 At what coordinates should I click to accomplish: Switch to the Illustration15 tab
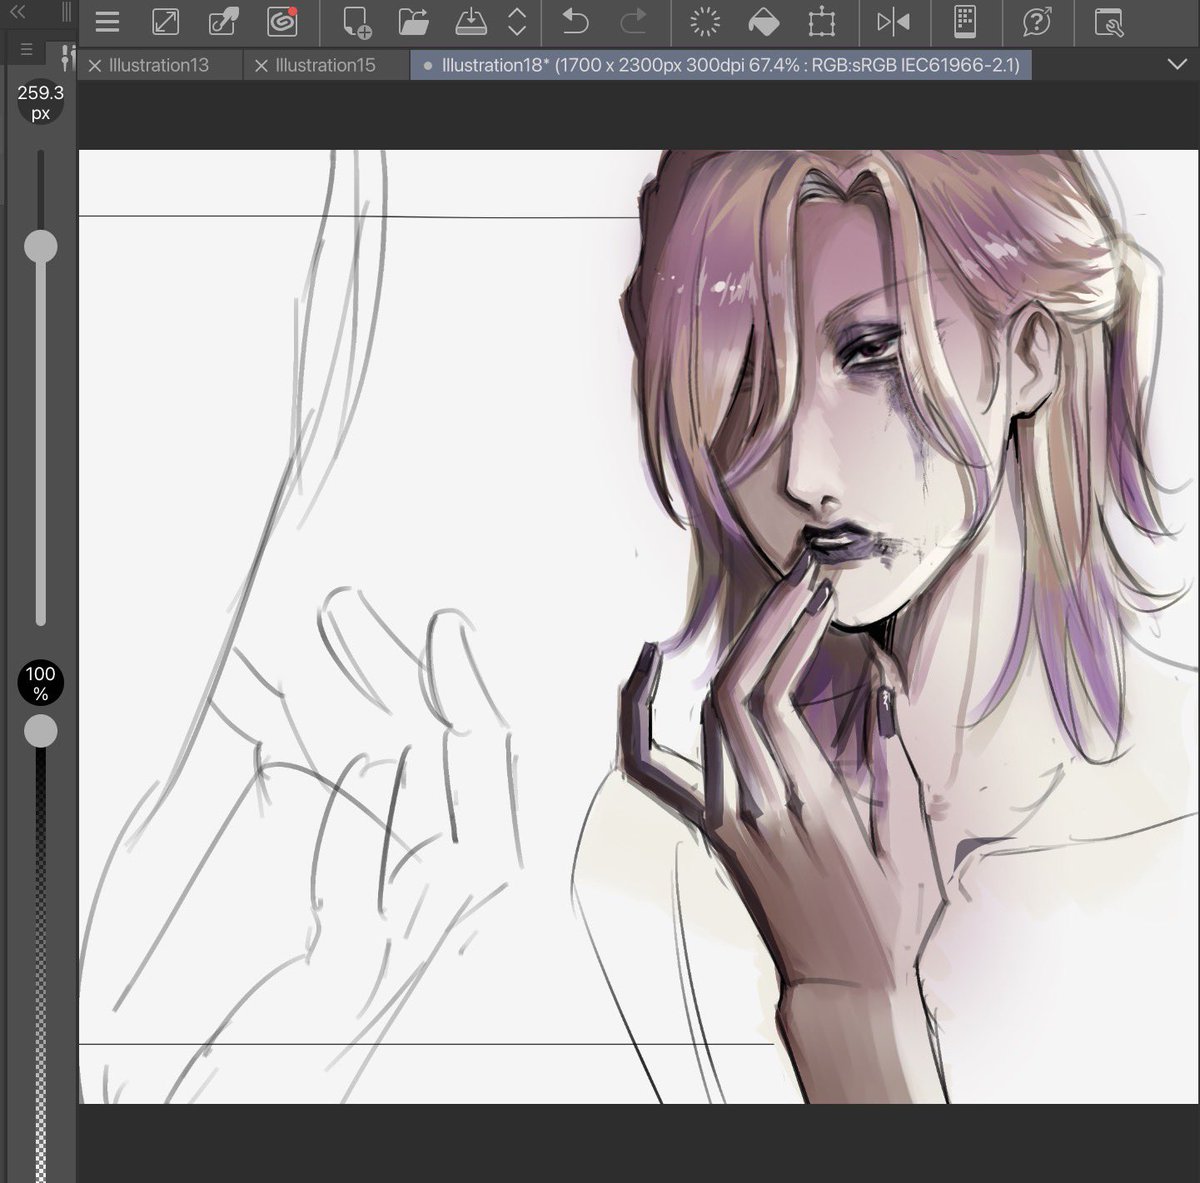[325, 65]
